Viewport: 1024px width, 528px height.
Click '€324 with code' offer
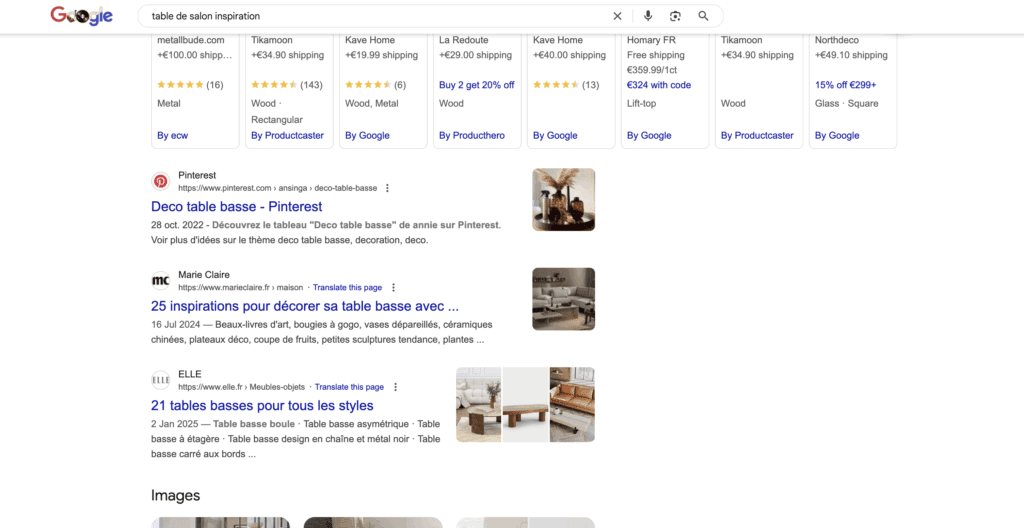tap(659, 85)
